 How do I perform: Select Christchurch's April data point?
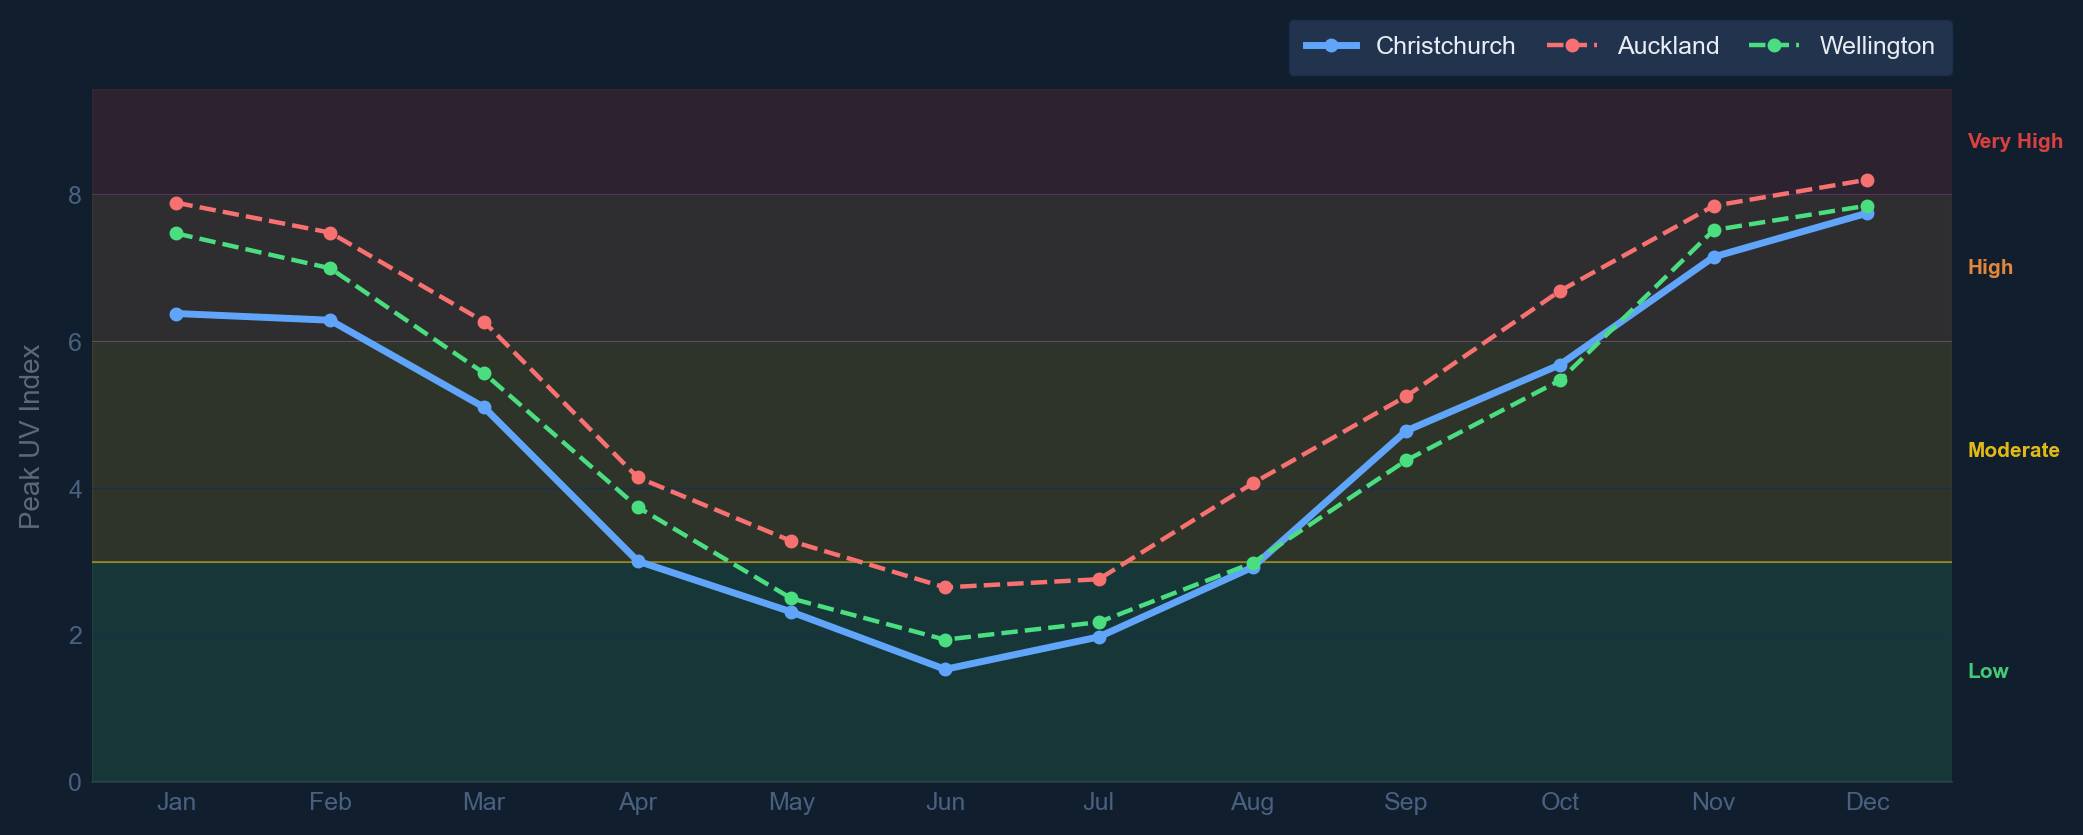(638, 562)
